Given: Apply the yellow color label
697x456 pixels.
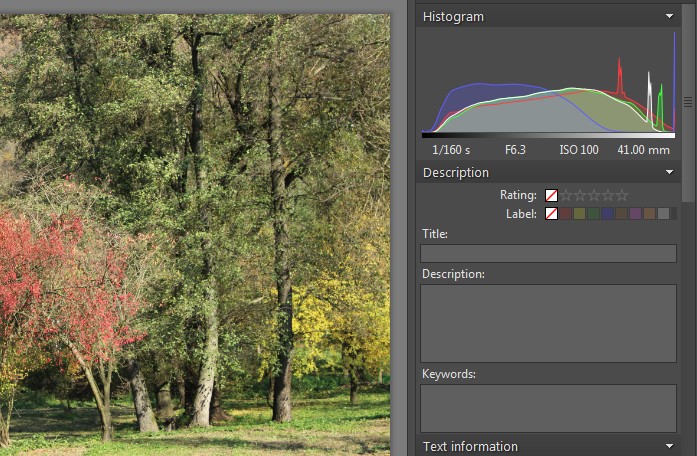Looking at the screenshot, I should (x=580, y=214).
